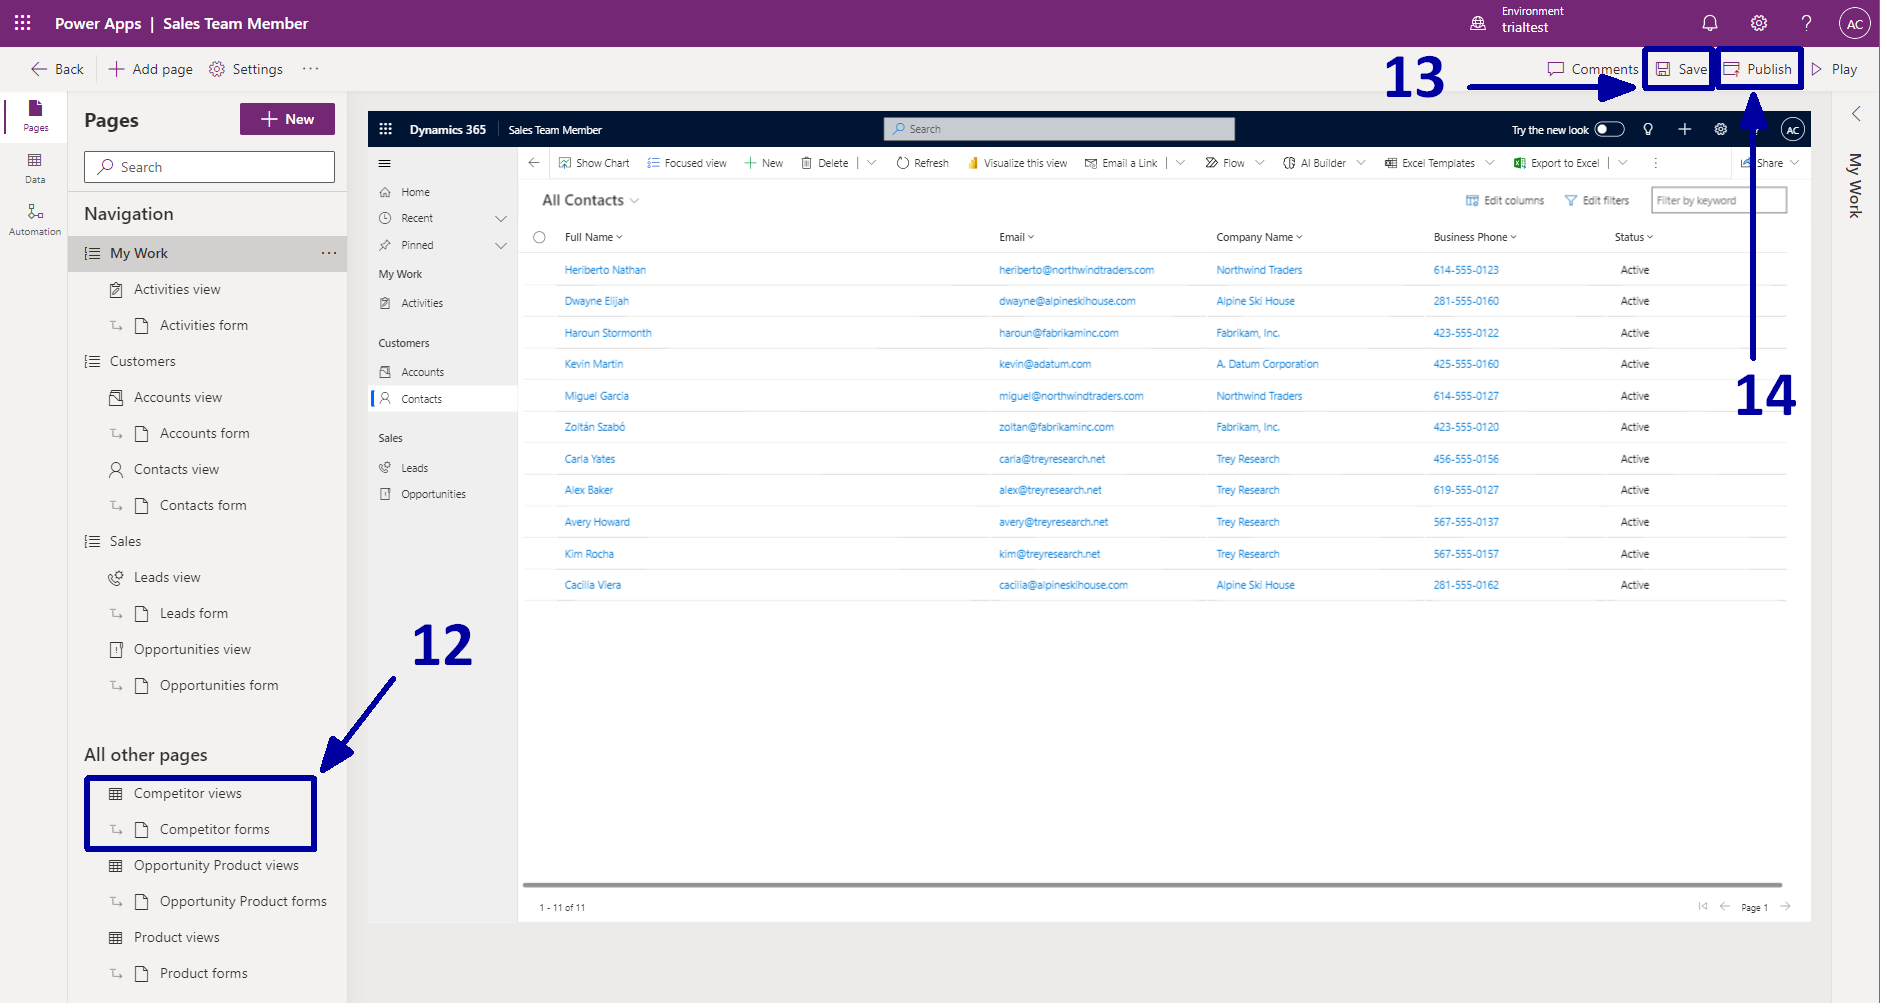Click Add page
The height and width of the screenshot is (1003, 1880).
(x=150, y=69)
